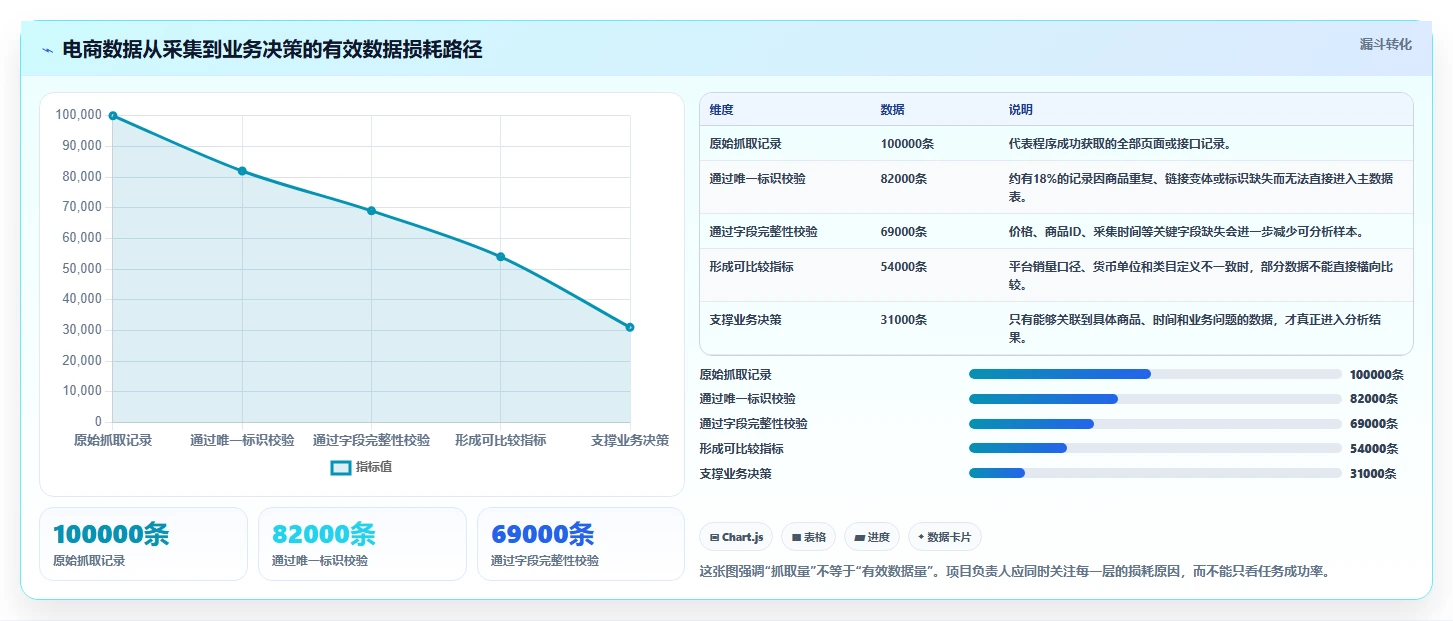
Task: Click the 形成可比较指标 x-axis label
Action: tap(501, 440)
